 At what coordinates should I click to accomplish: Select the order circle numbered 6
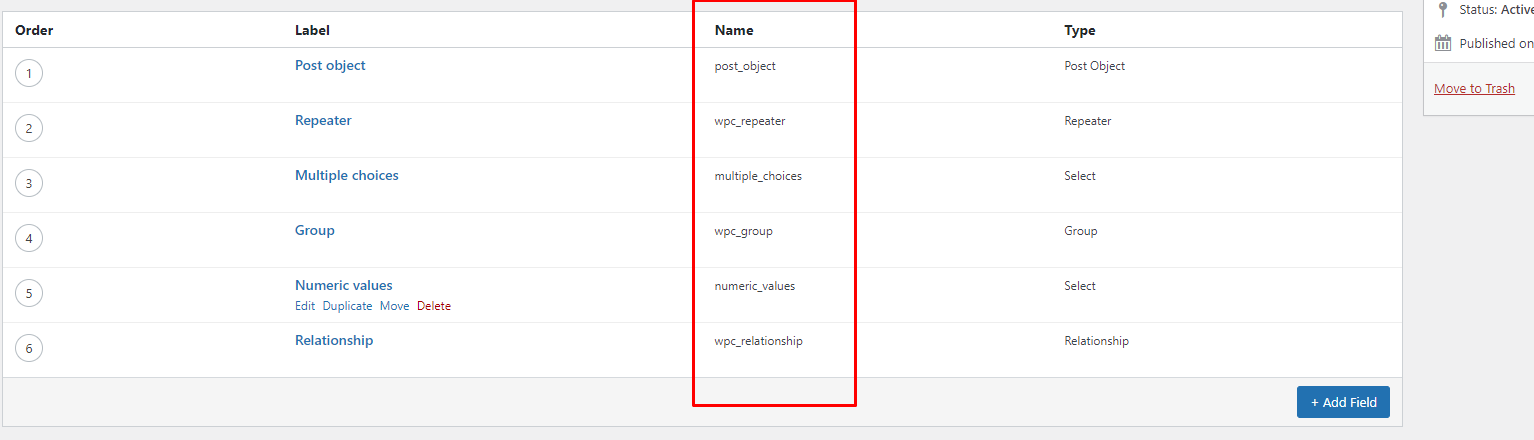click(29, 348)
